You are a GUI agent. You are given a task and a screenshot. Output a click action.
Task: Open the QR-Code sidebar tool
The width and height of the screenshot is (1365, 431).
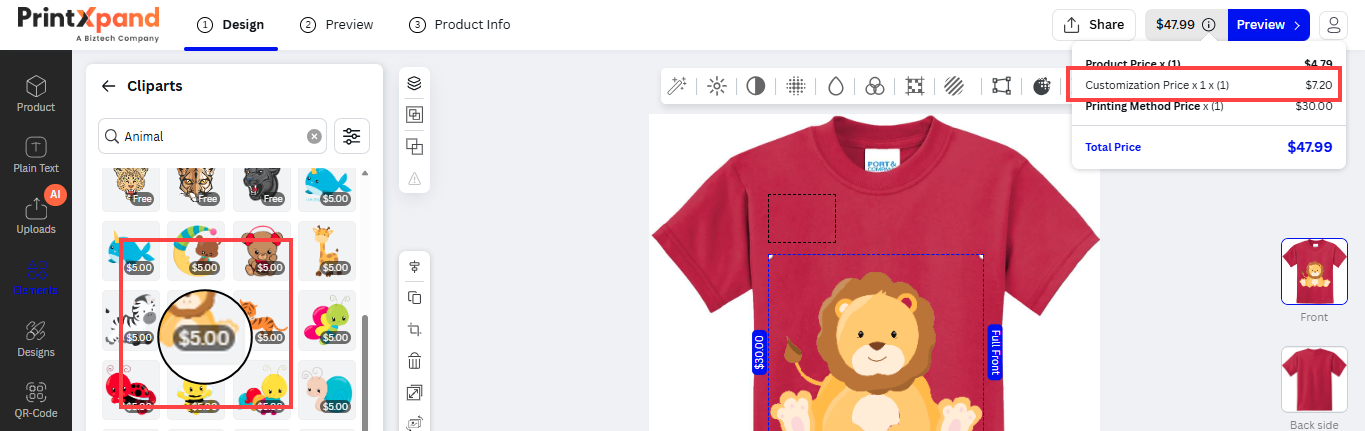point(36,399)
